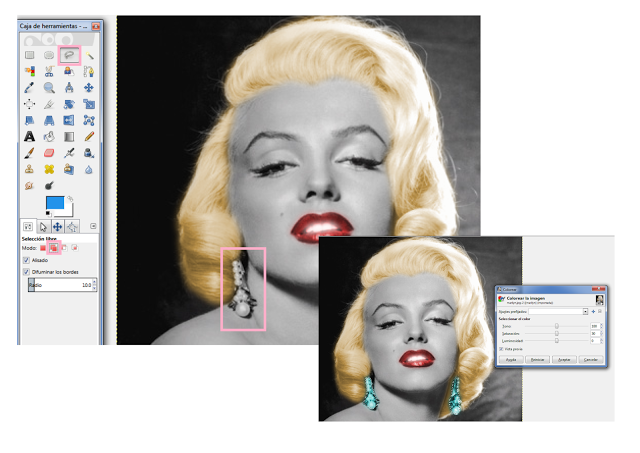
Task: Select the Foreground Select tool
Action: 69,71
